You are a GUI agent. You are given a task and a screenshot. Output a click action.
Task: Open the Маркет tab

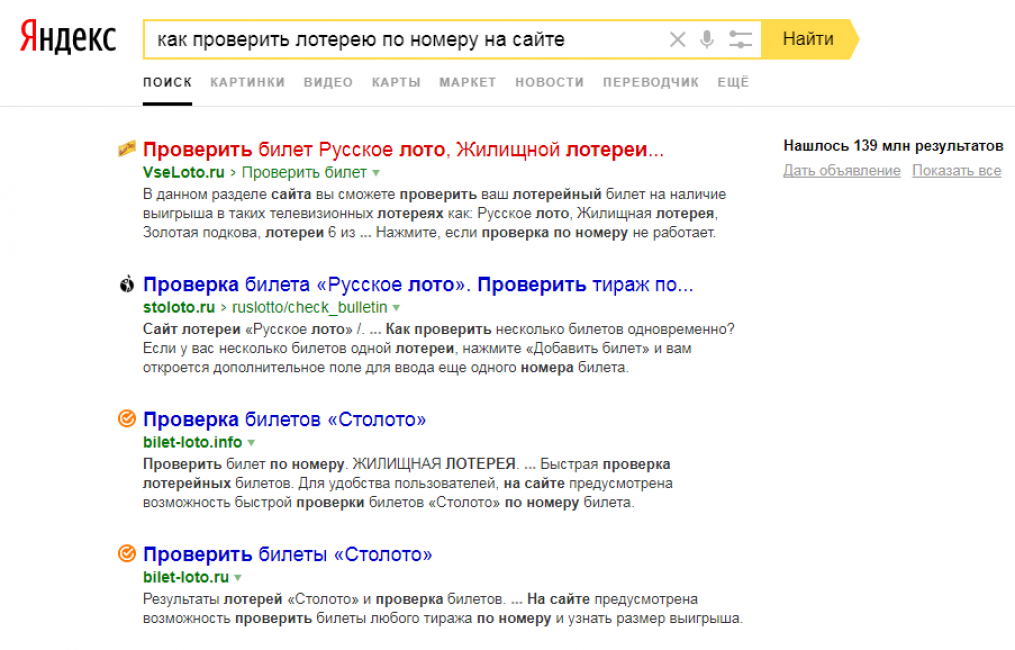click(467, 82)
